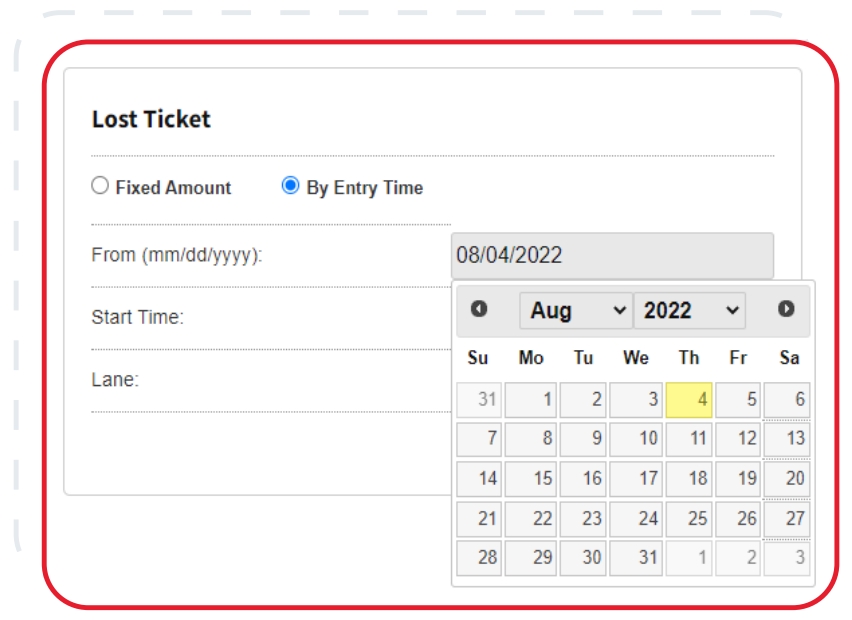This screenshot has height=620, width=852.
Task: Open the 2022 year dropdown
Action: 690,311
